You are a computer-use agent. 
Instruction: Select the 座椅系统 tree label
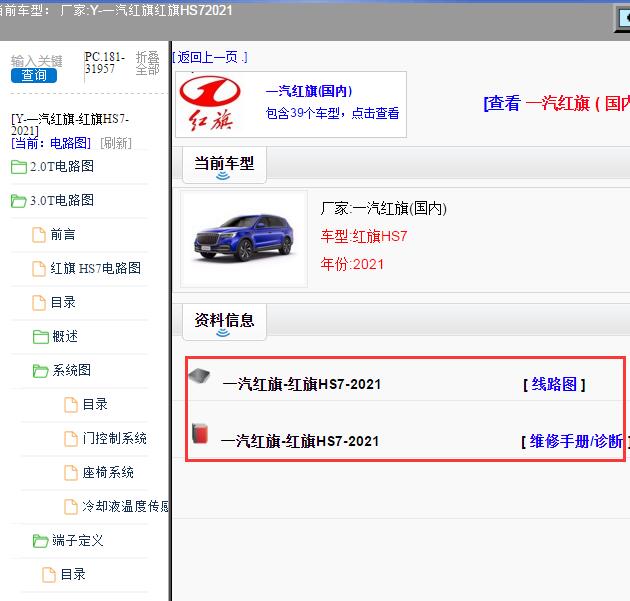(108, 472)
